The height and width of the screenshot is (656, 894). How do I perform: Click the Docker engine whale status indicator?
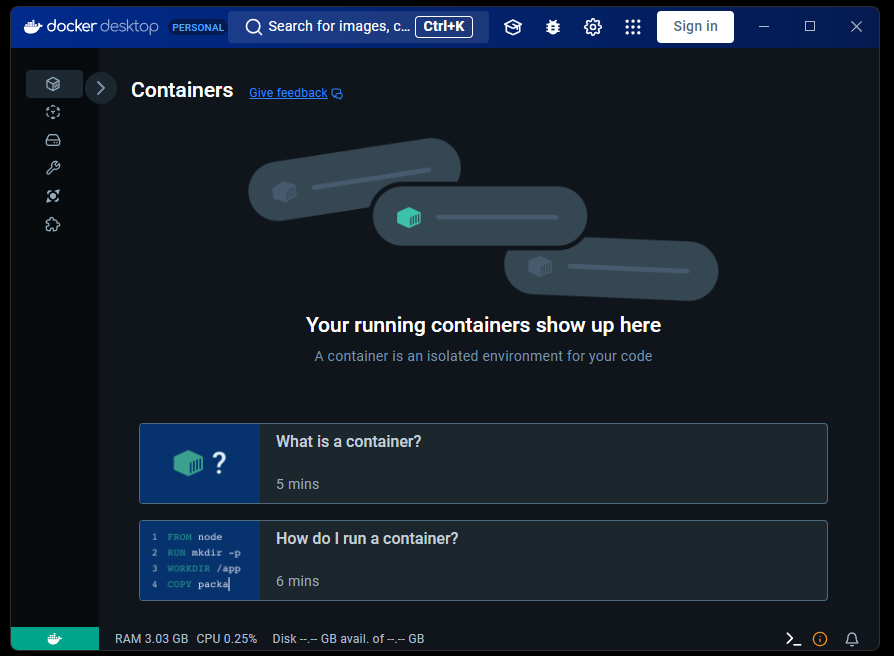[x=55, y=638]
